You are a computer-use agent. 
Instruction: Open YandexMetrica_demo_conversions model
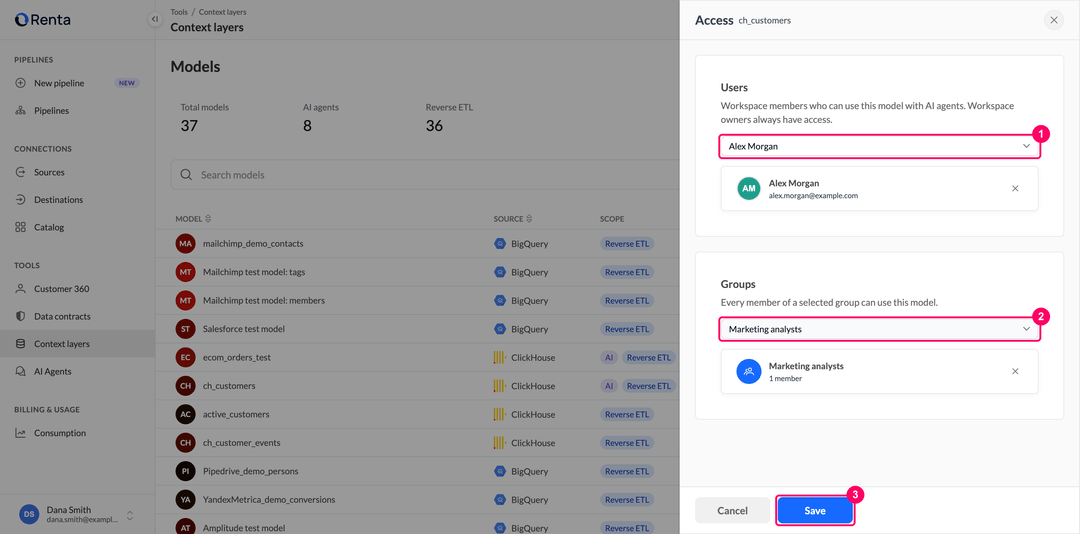pyautogui.click(x=269, y=500)
